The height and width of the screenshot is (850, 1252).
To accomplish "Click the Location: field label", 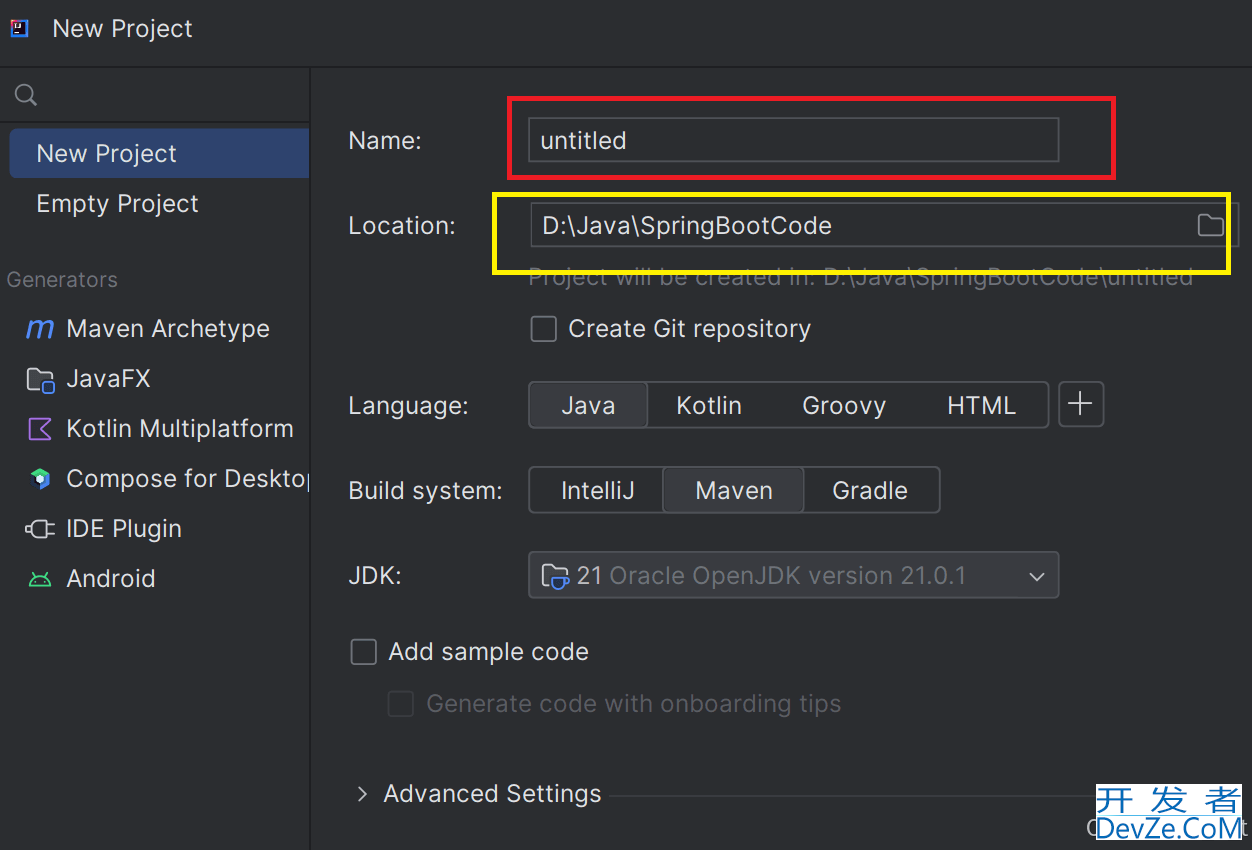I will [402, 226].
